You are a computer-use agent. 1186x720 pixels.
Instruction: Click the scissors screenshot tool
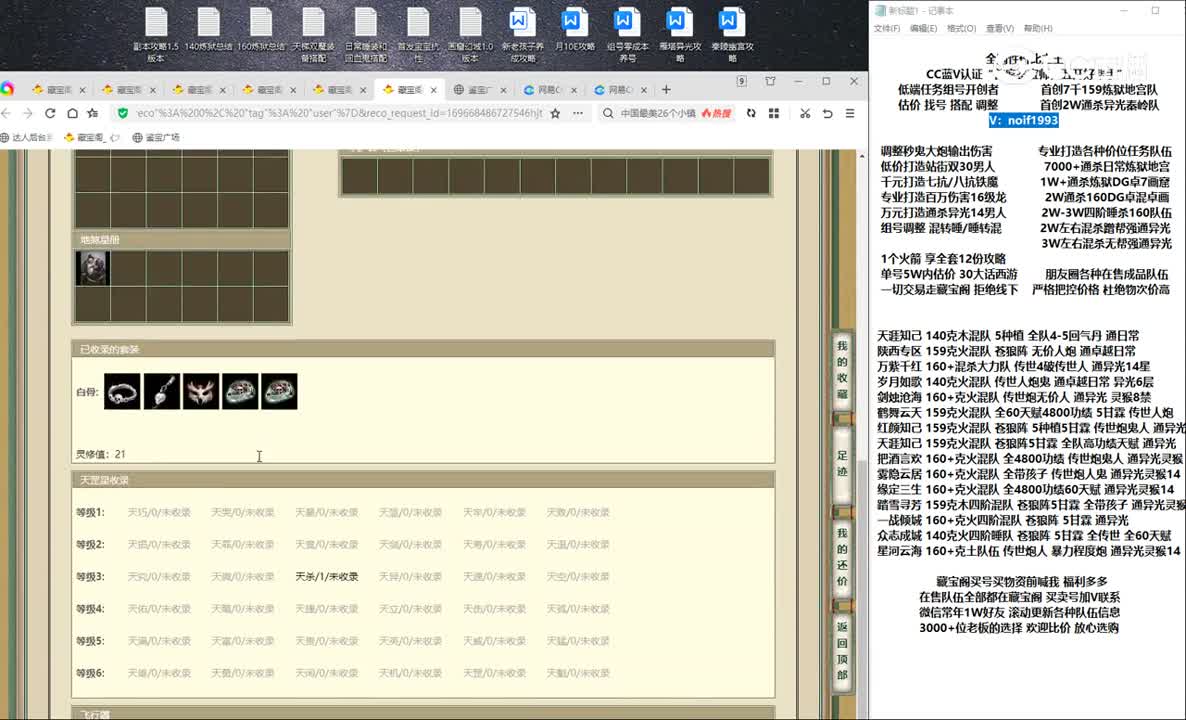pos(805,113)
